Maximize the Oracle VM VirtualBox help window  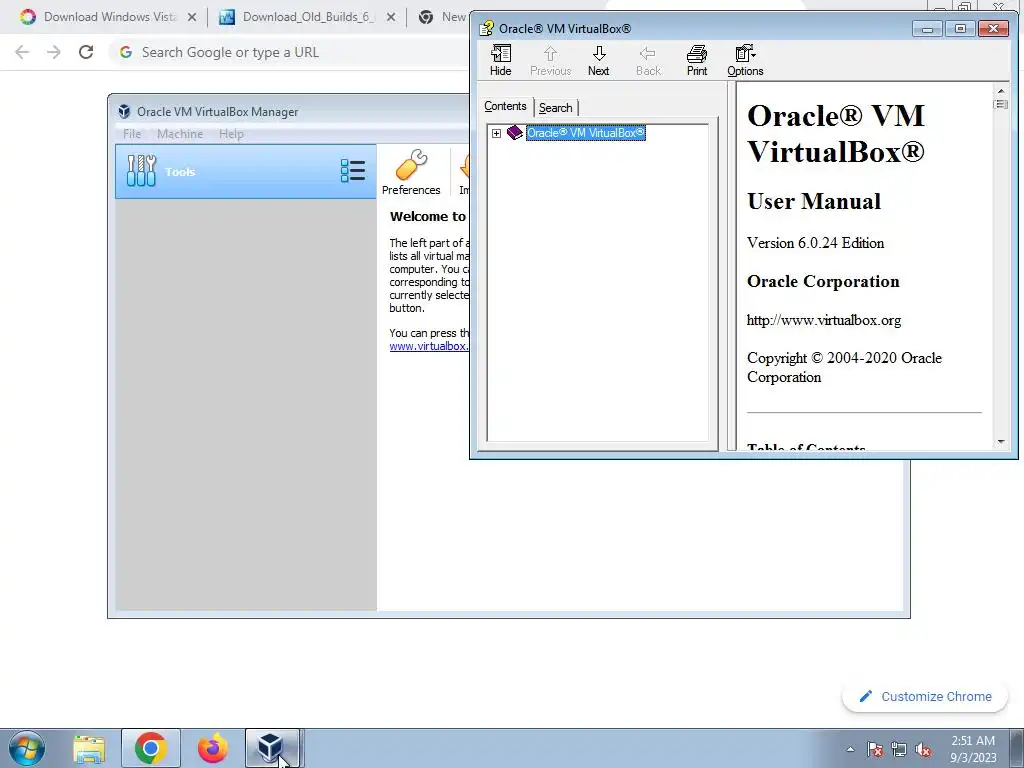click(x=960, y=28)
